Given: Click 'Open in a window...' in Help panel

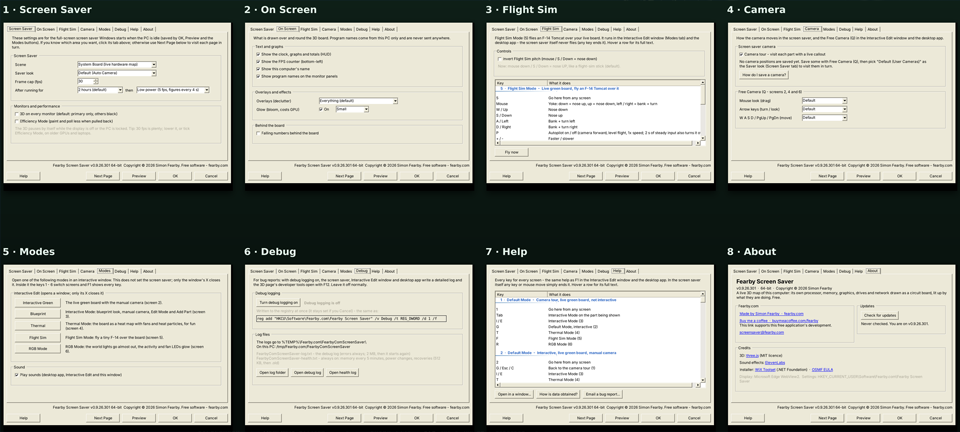Looking at the screenshot, I should click(x=515, y=394).
